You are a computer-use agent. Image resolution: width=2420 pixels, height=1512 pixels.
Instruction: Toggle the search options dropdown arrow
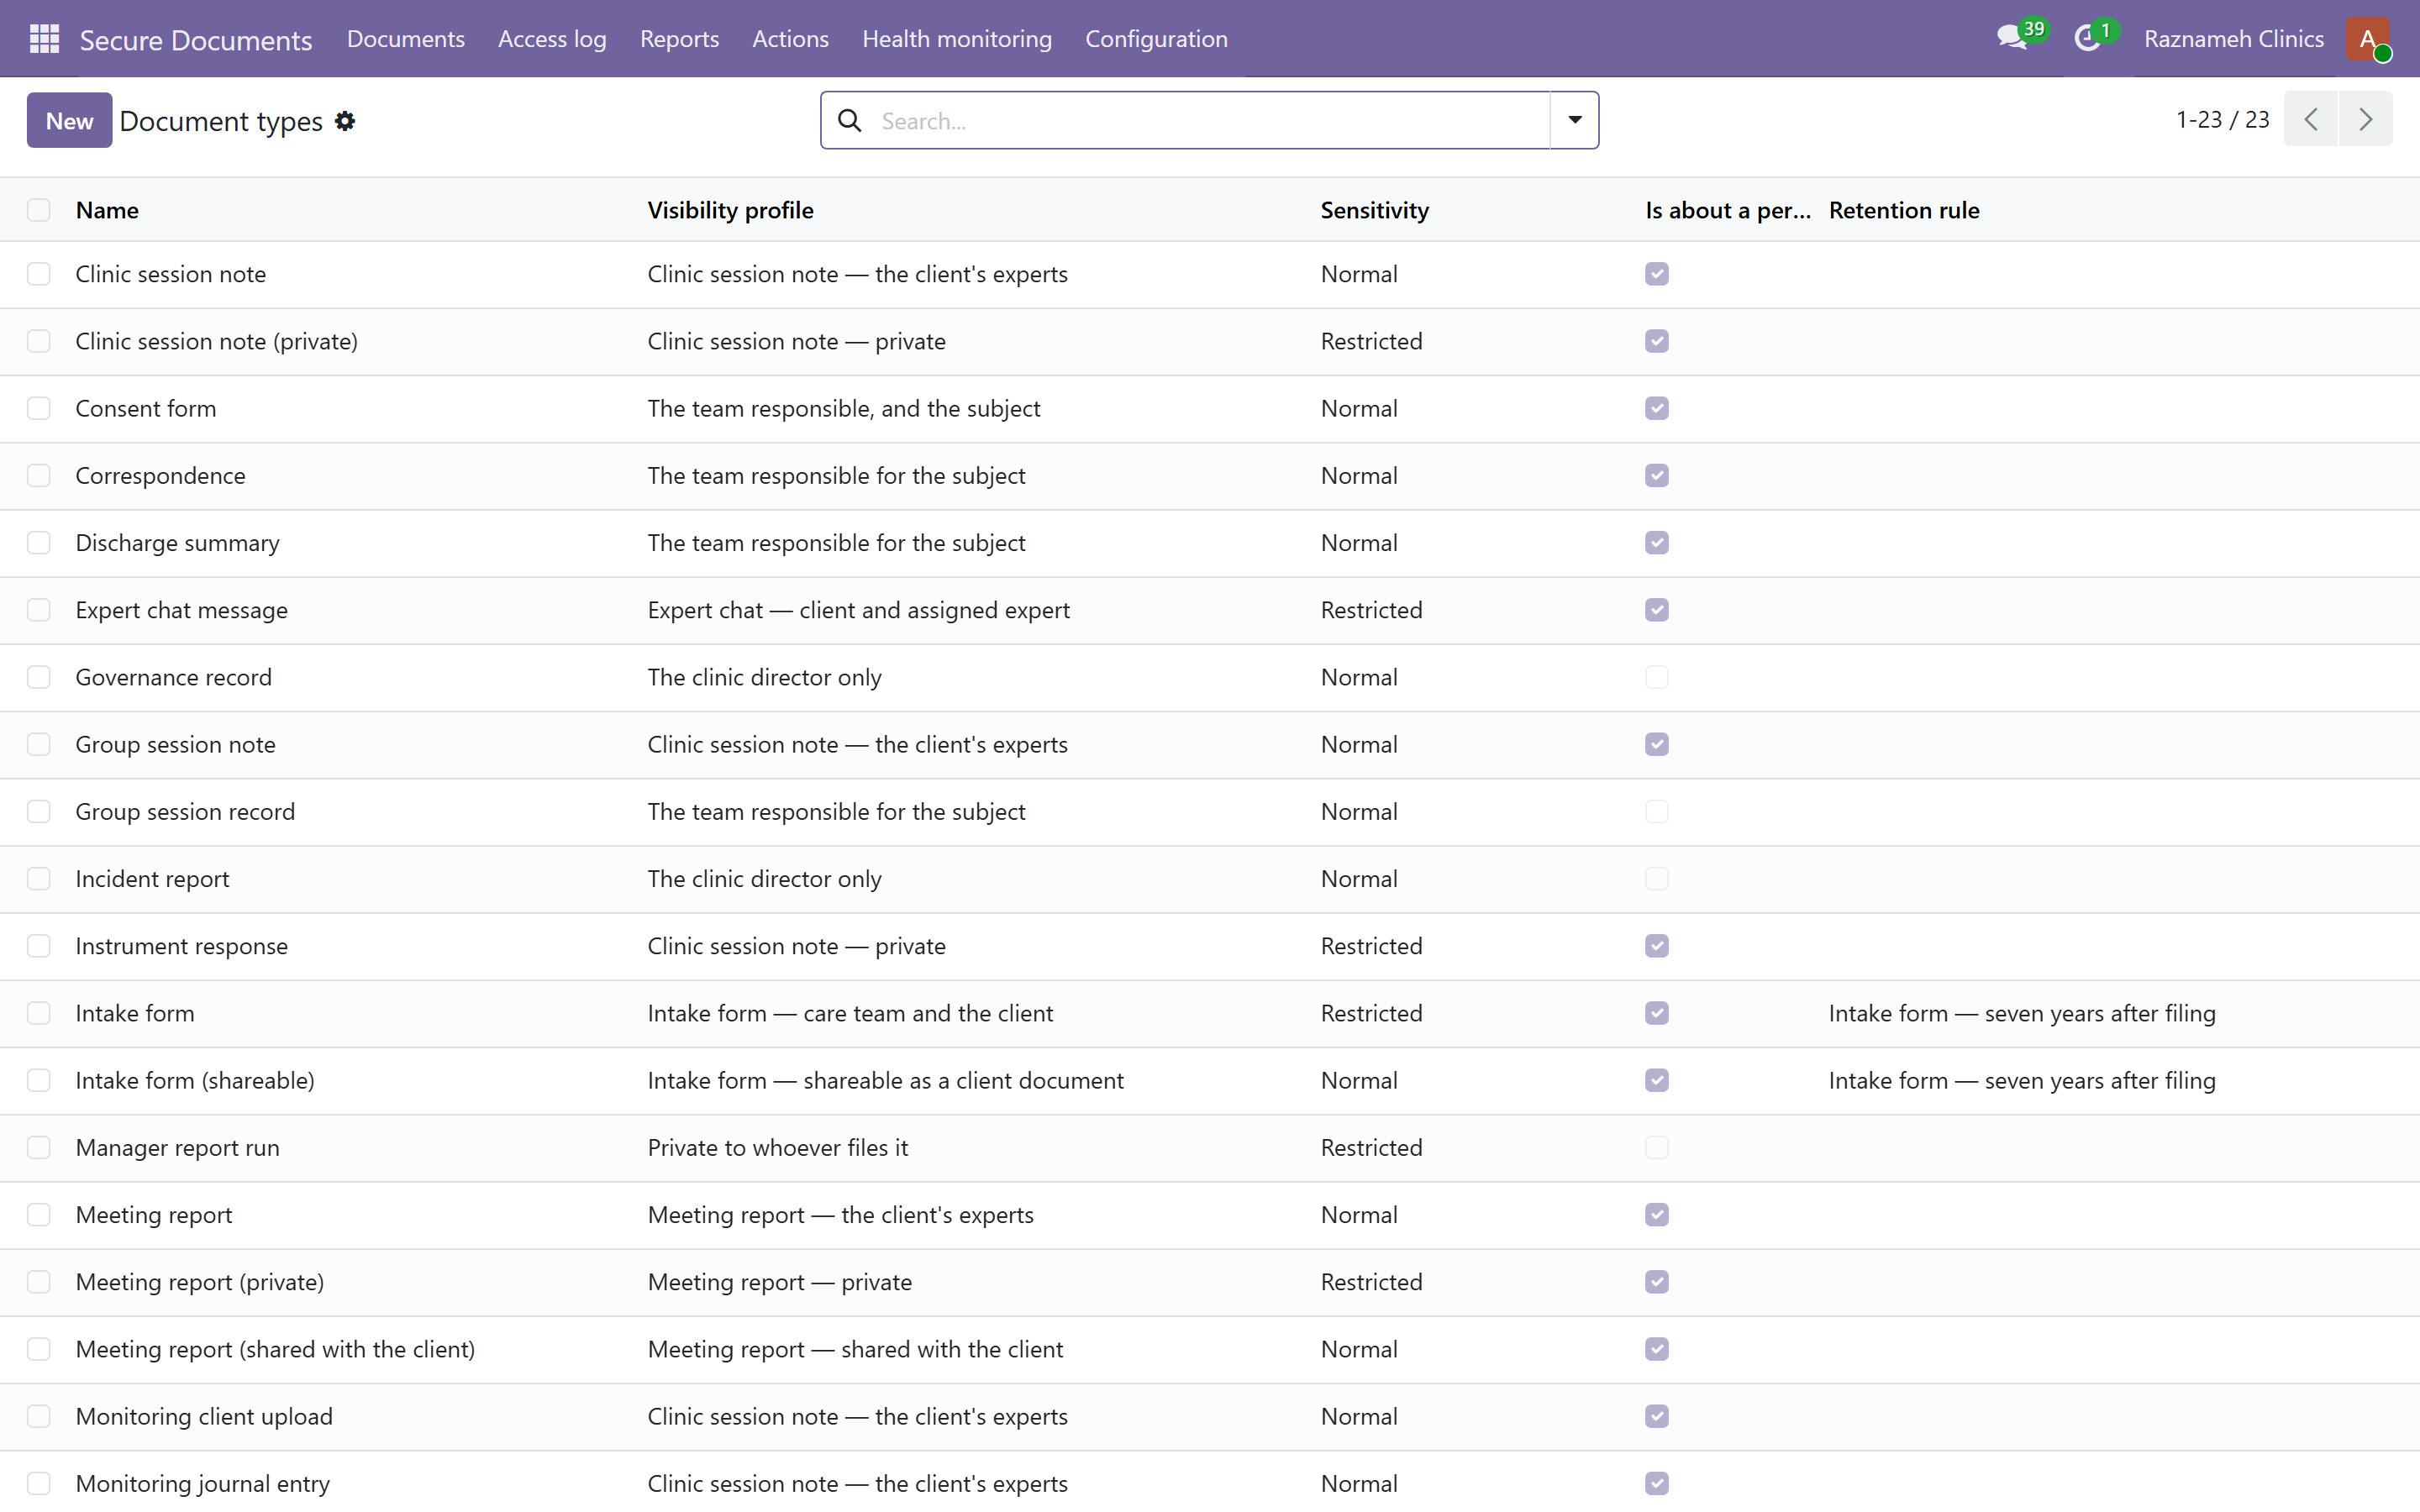coord(1575,120)
